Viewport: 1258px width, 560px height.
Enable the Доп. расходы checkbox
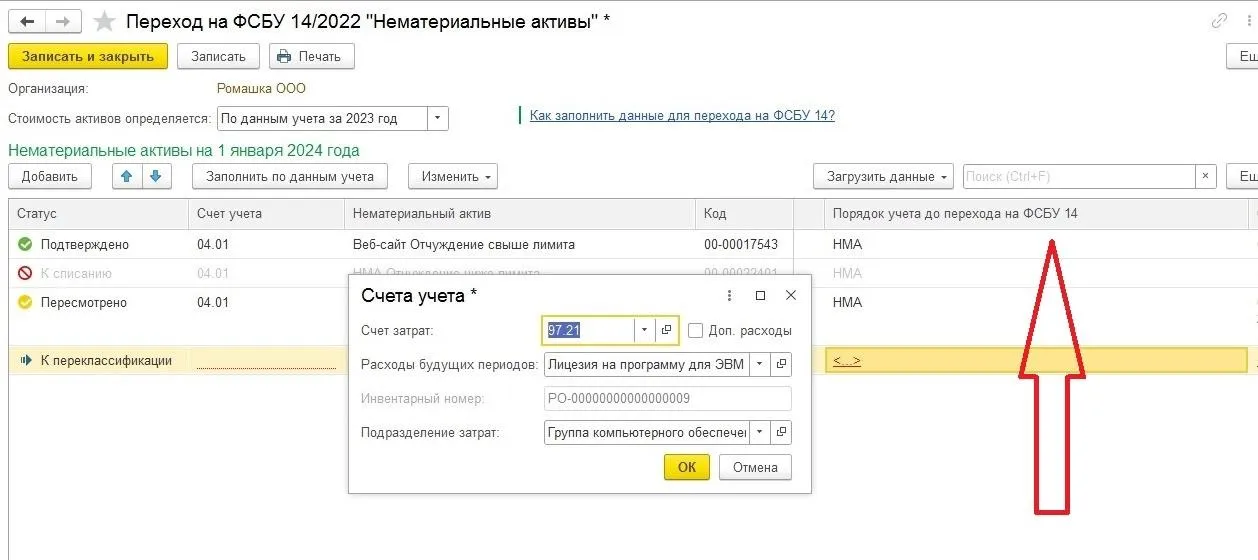pyautogui.click(x=696, y=331)
